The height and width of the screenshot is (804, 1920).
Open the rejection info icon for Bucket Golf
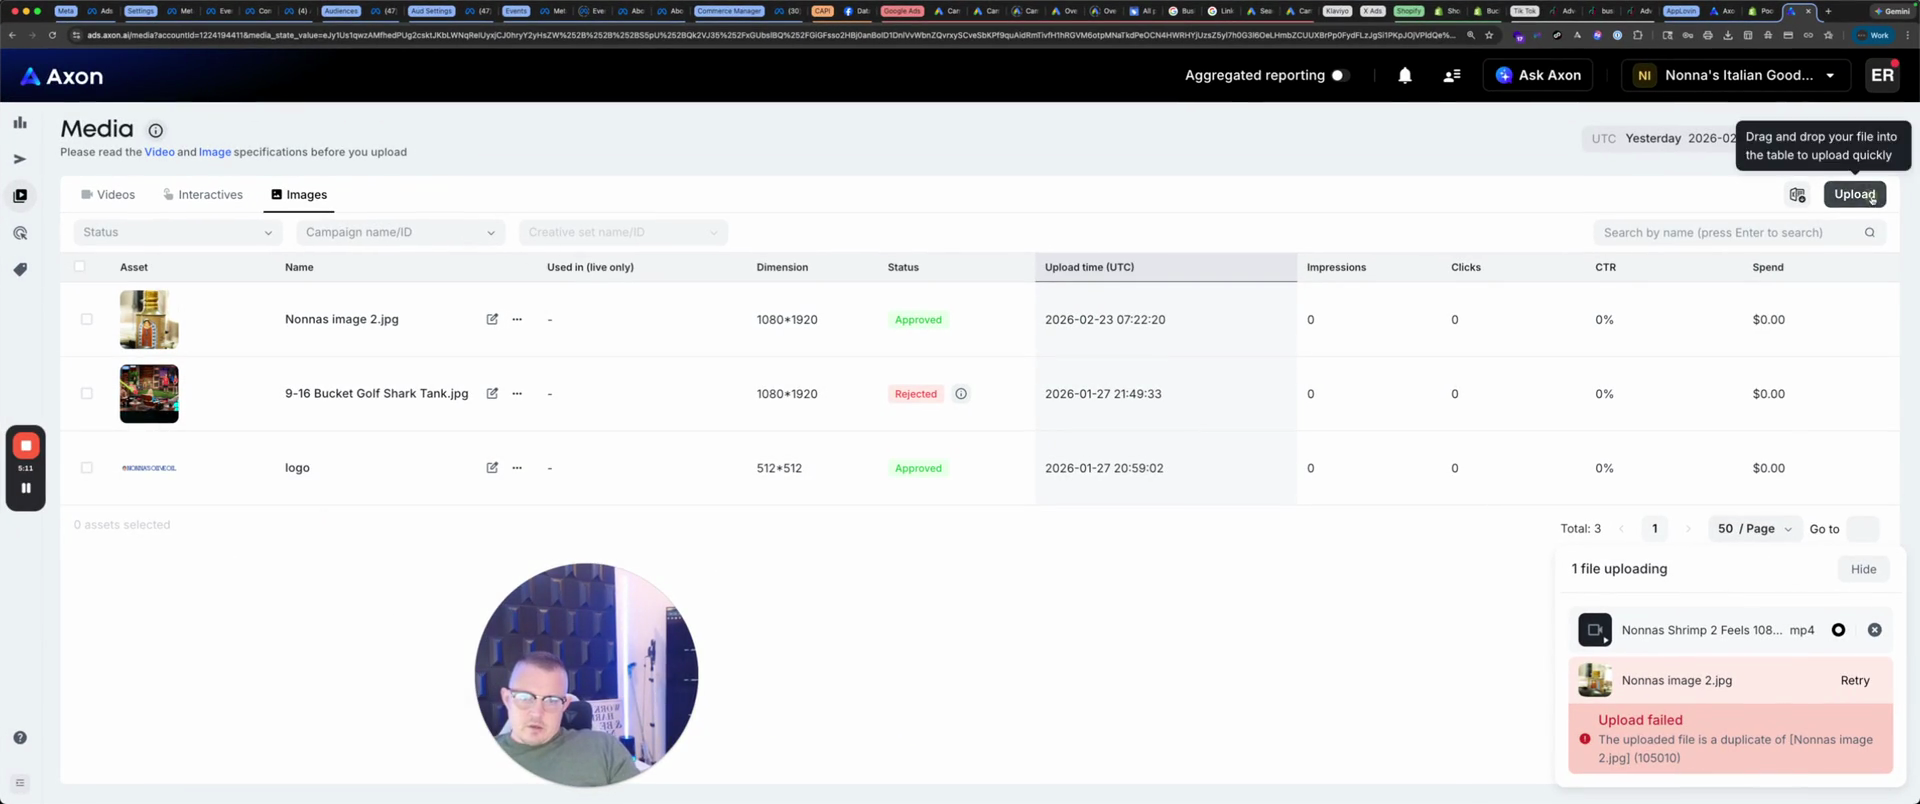coord(961,394)
